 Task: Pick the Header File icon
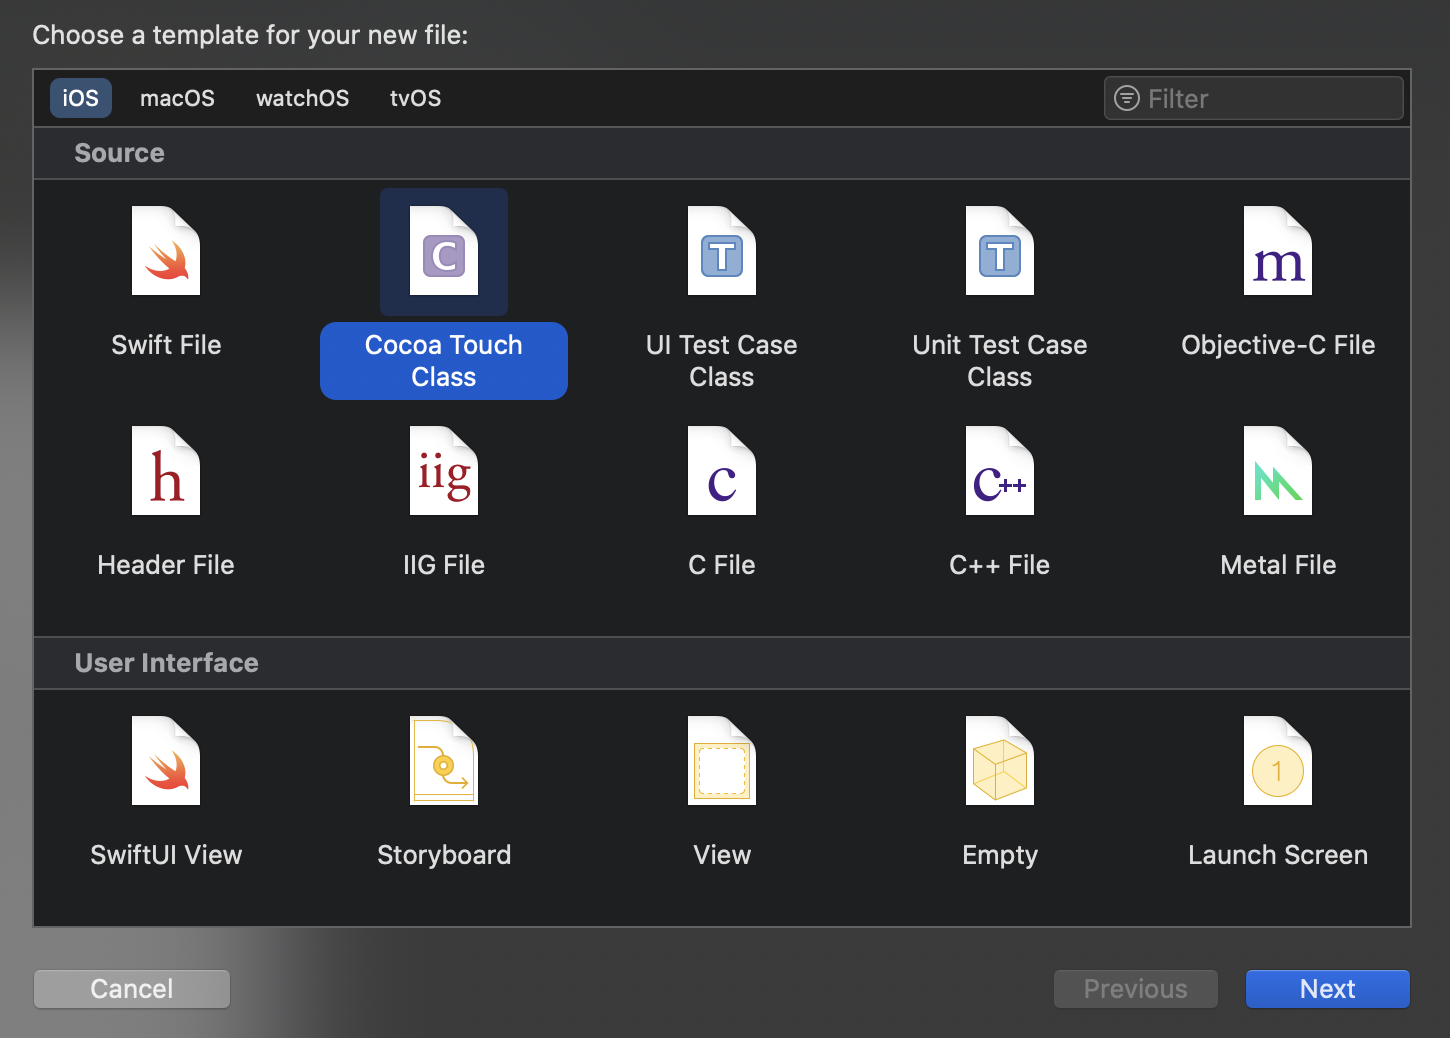point(166,471)
